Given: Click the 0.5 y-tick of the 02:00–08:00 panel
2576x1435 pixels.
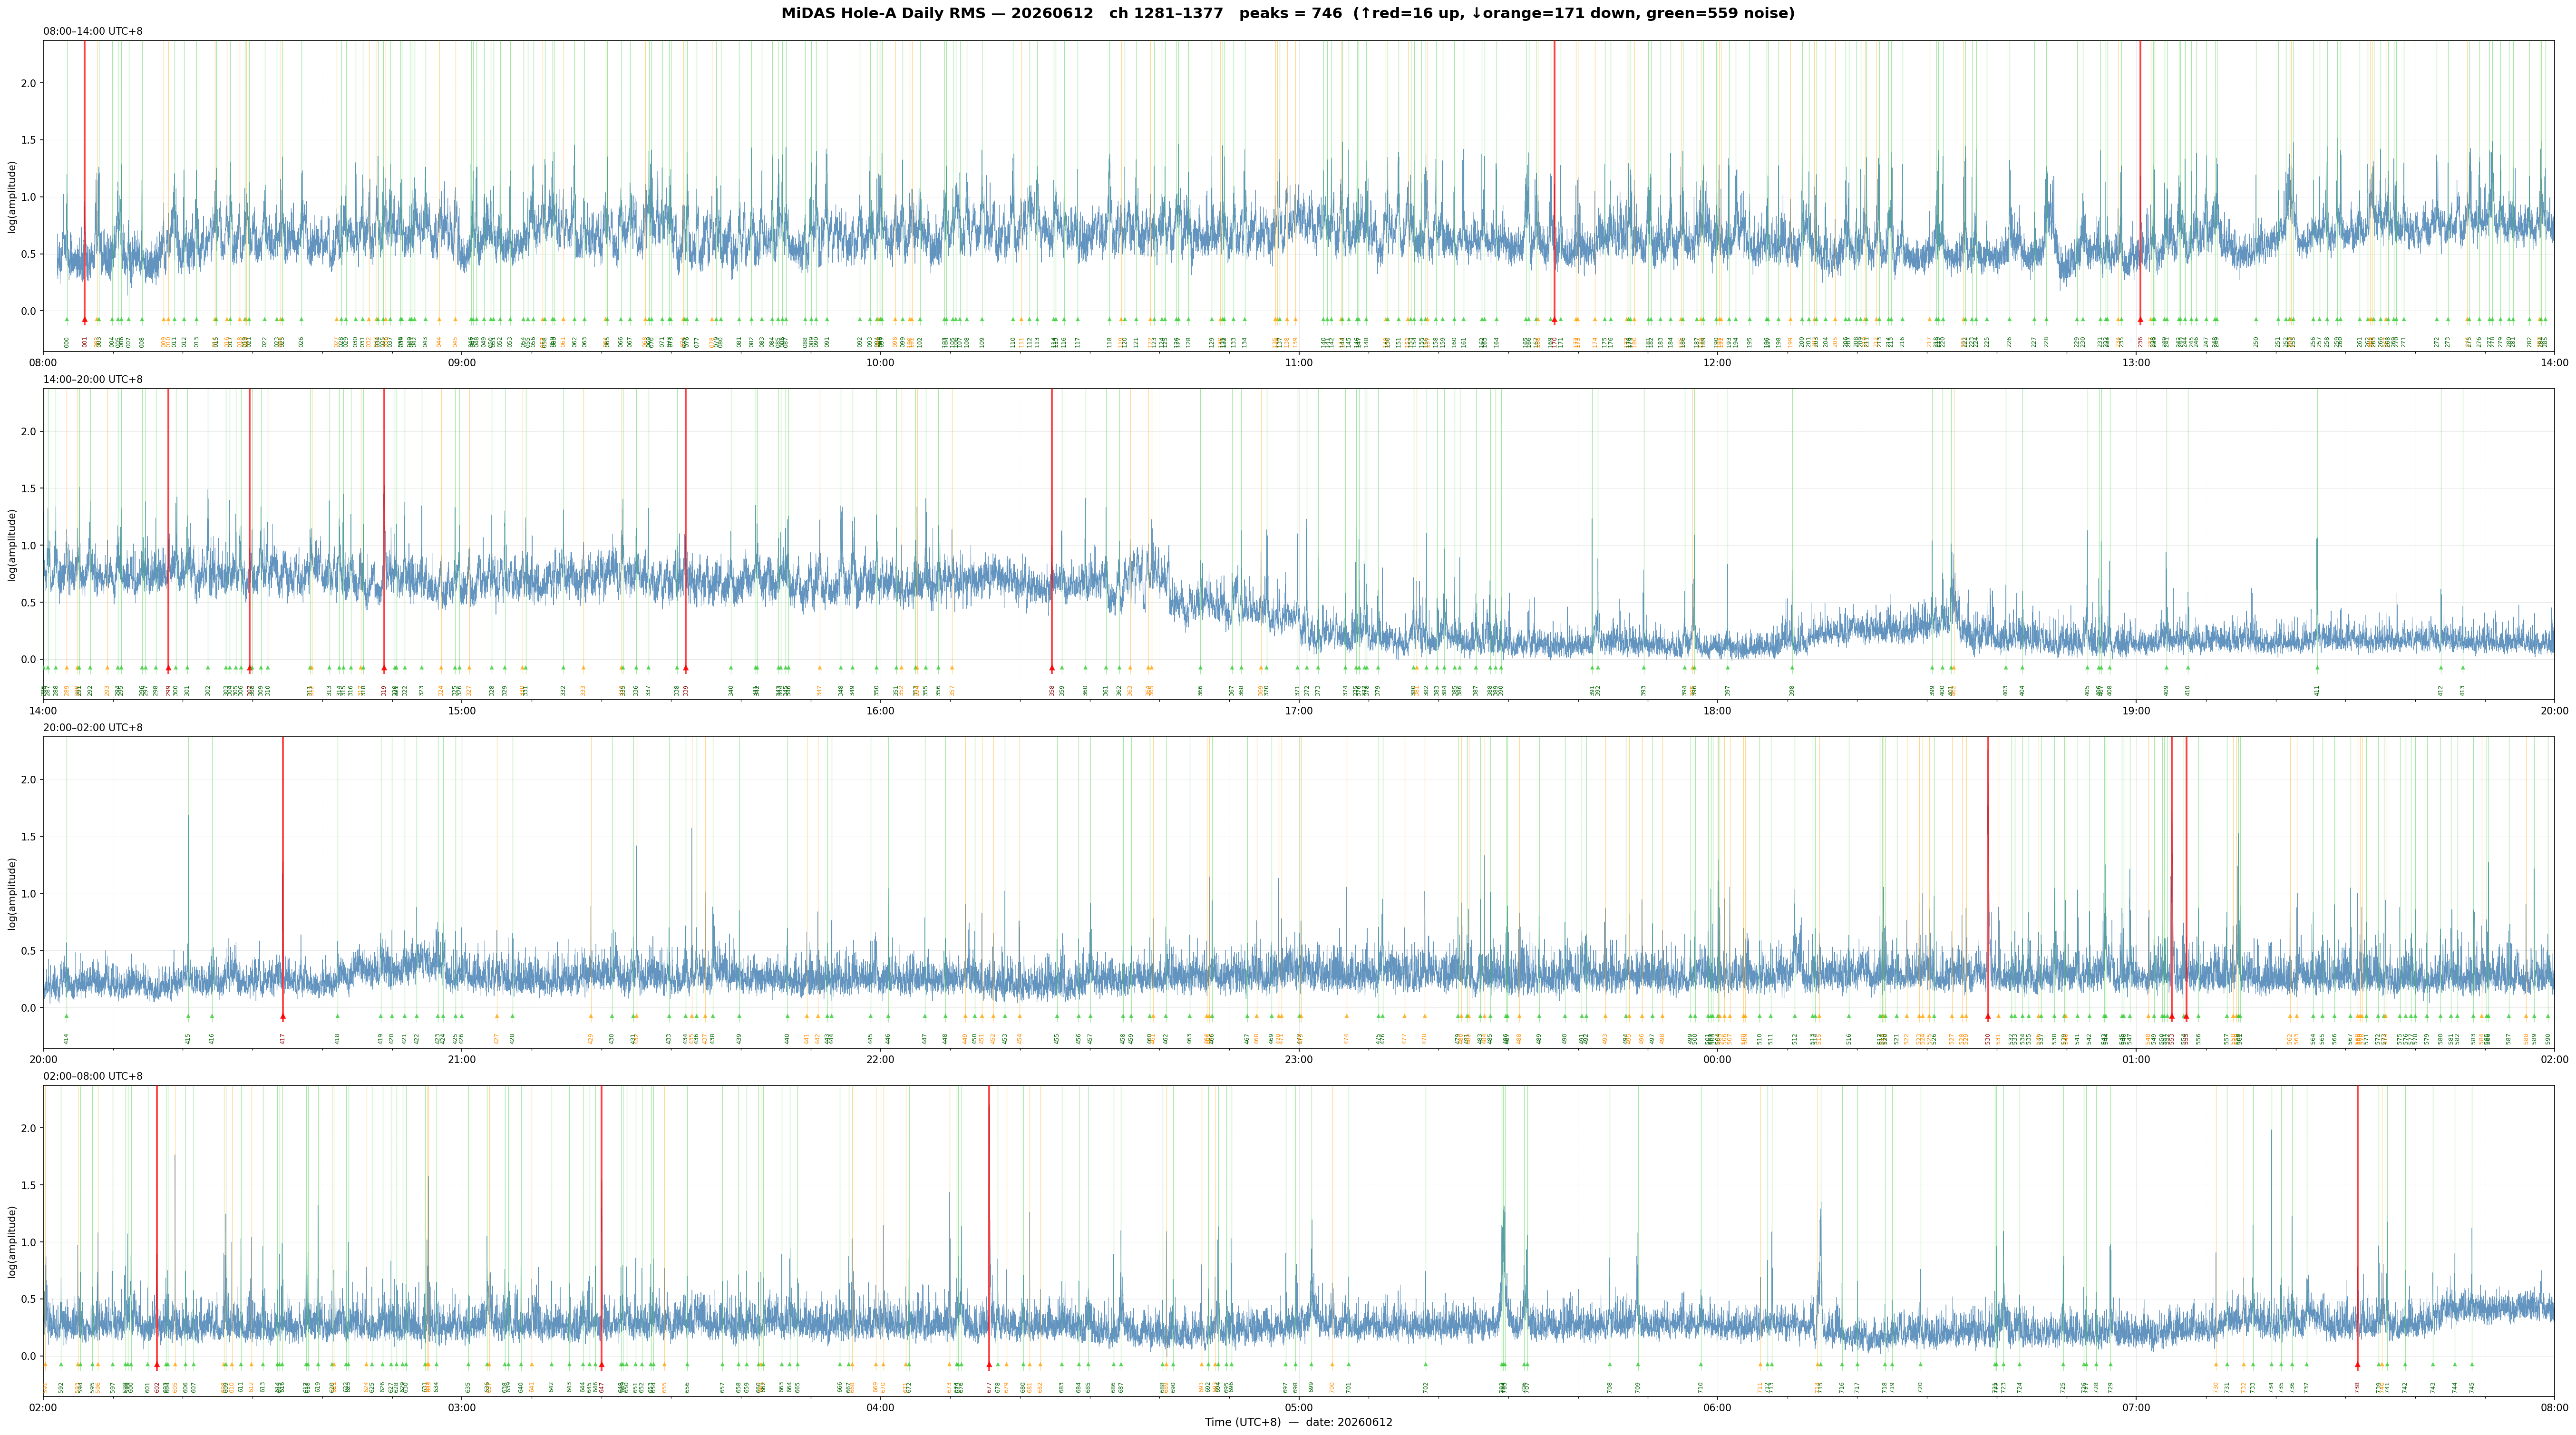Looking at the screenshot, I should pyautogui.click(x=28, y=1299).
